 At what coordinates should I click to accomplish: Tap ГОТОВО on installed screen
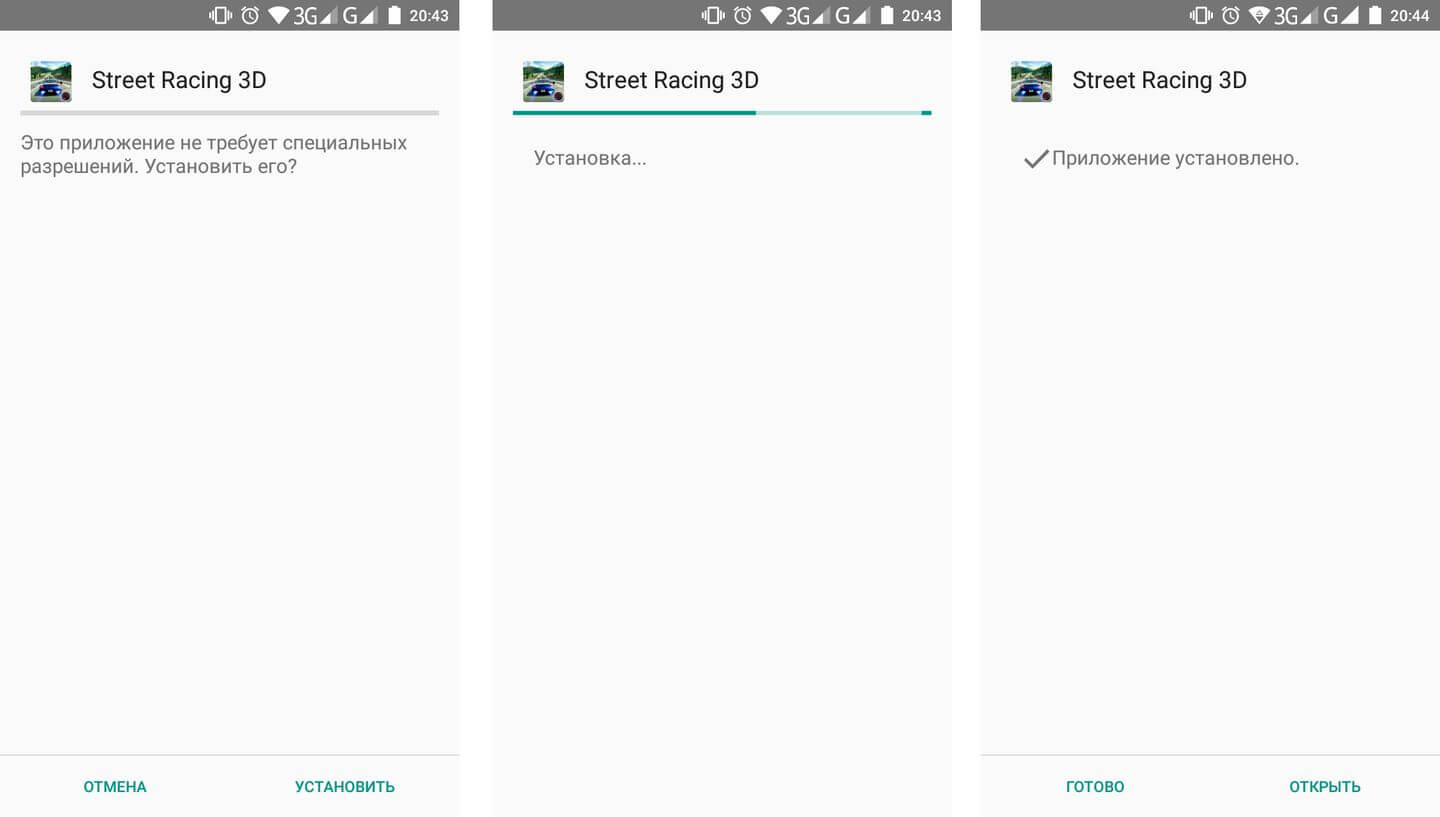1095,787
